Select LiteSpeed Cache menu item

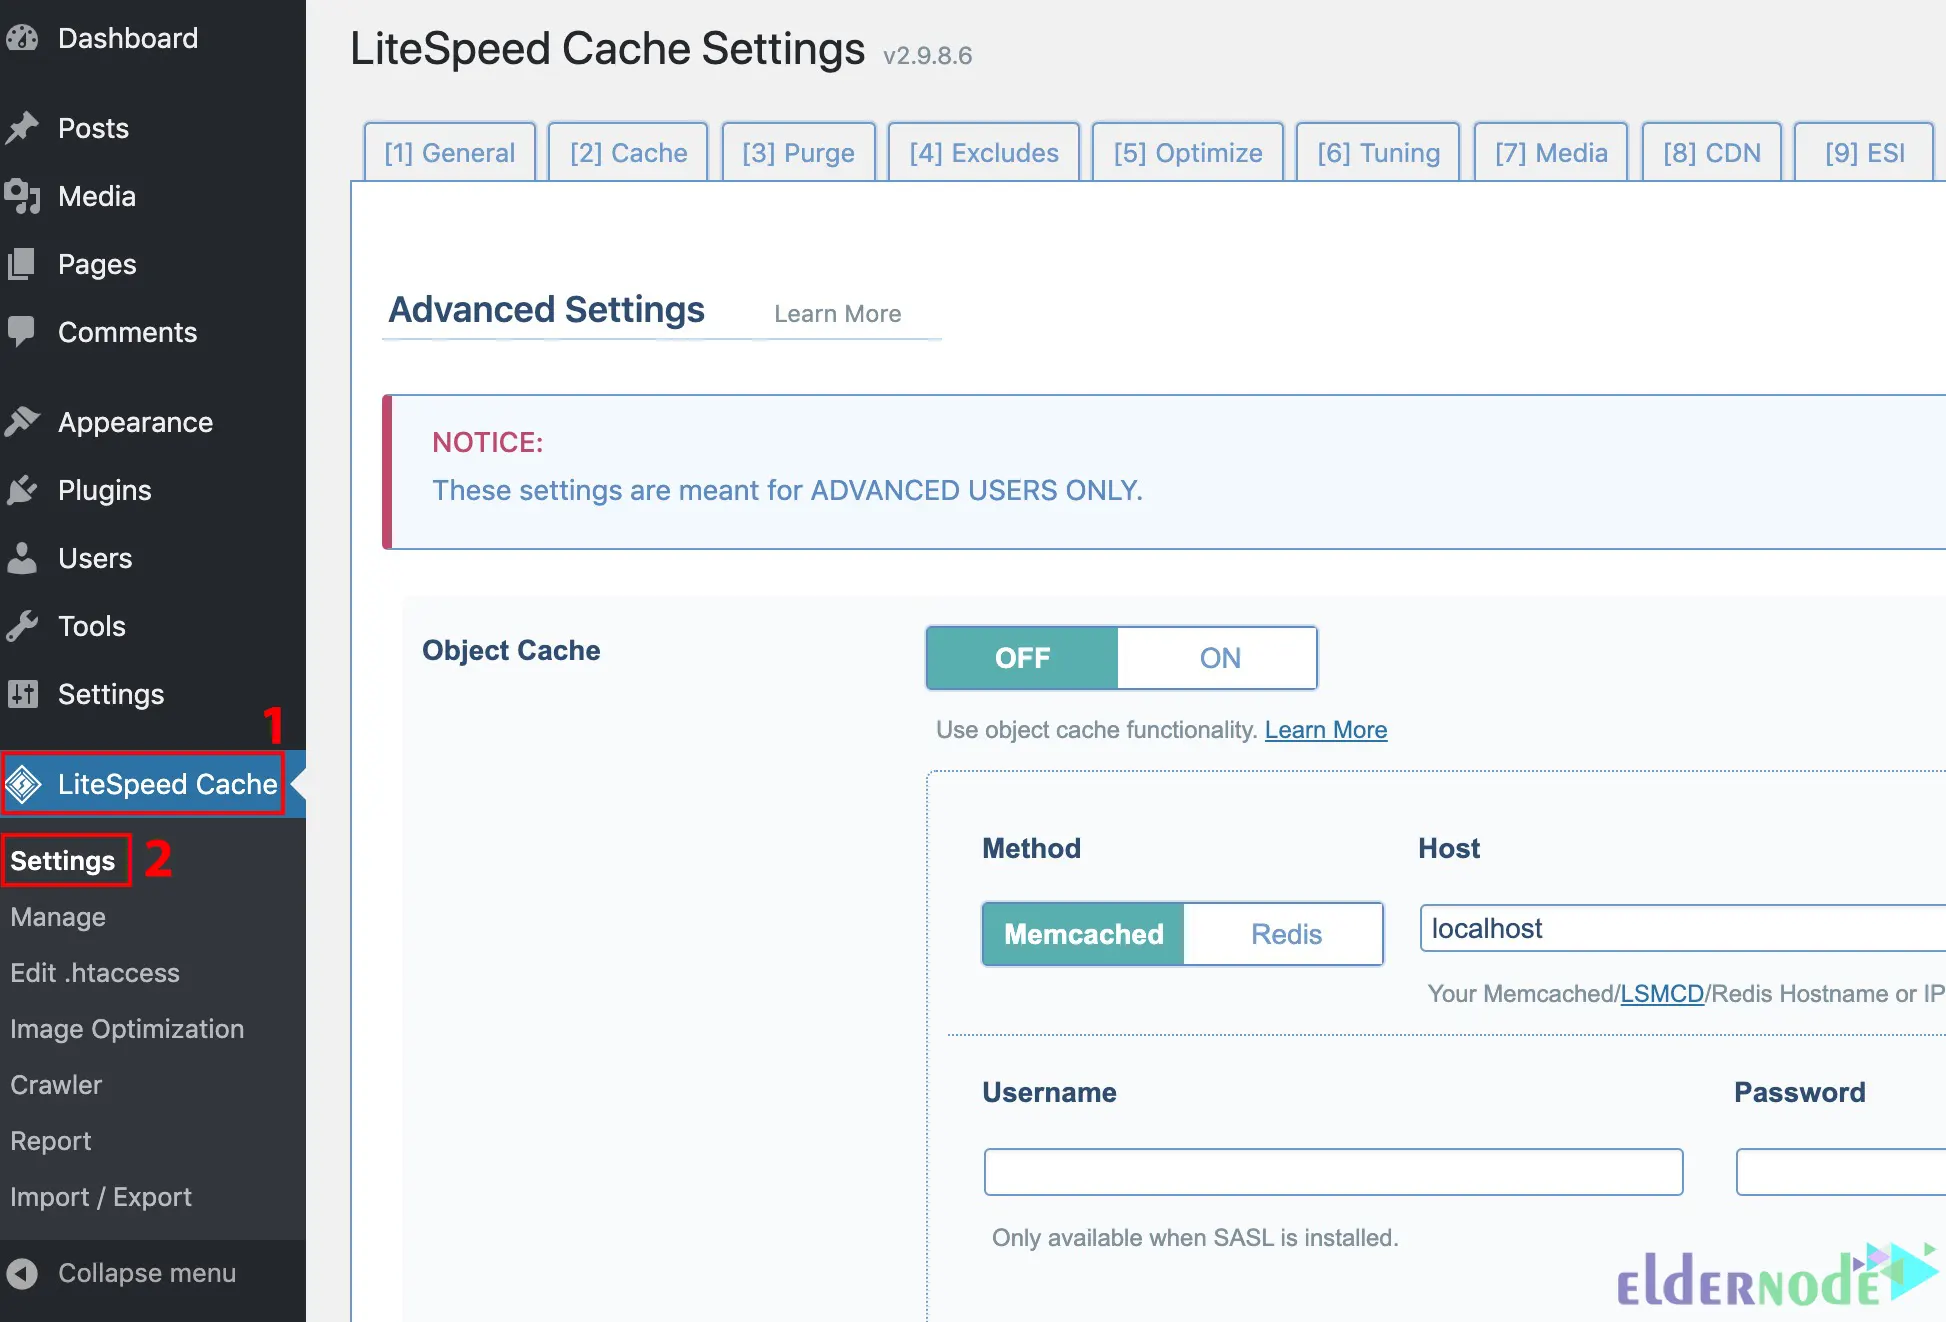pos(153,784)
